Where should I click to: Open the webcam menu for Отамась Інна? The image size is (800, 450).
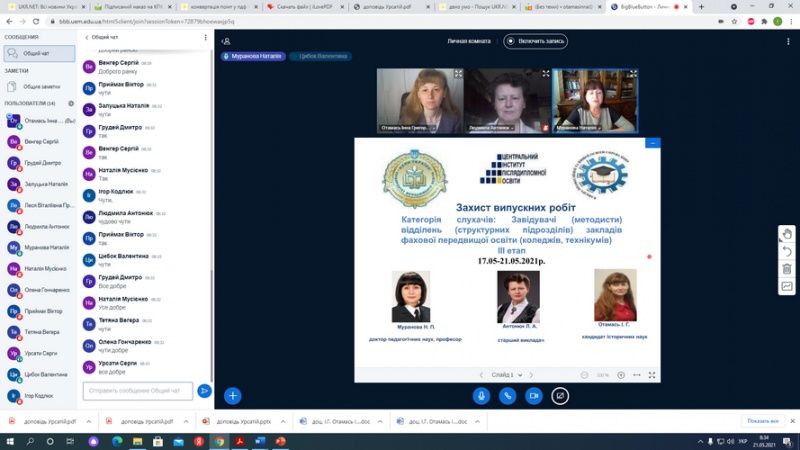(407, 128)
